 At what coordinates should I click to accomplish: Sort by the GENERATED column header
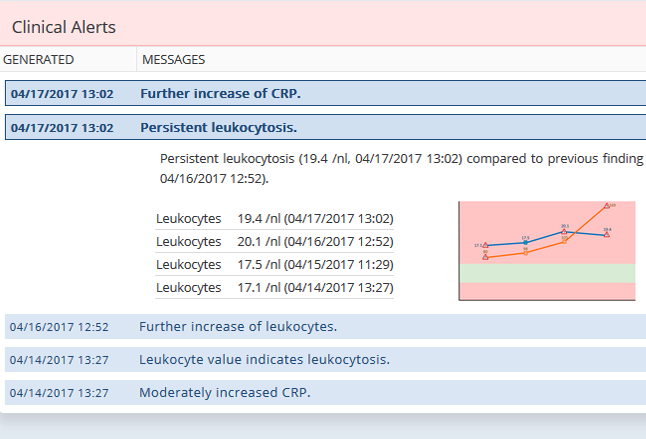pos(38,60)
